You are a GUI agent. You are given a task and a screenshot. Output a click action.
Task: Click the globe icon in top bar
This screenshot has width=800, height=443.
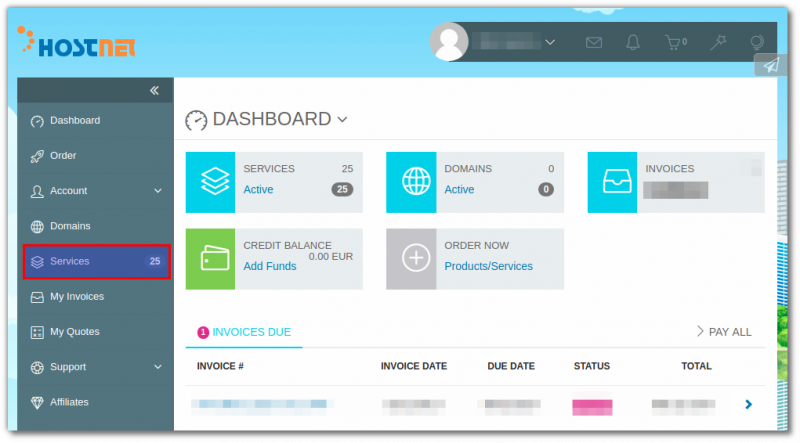click(757, 42)
